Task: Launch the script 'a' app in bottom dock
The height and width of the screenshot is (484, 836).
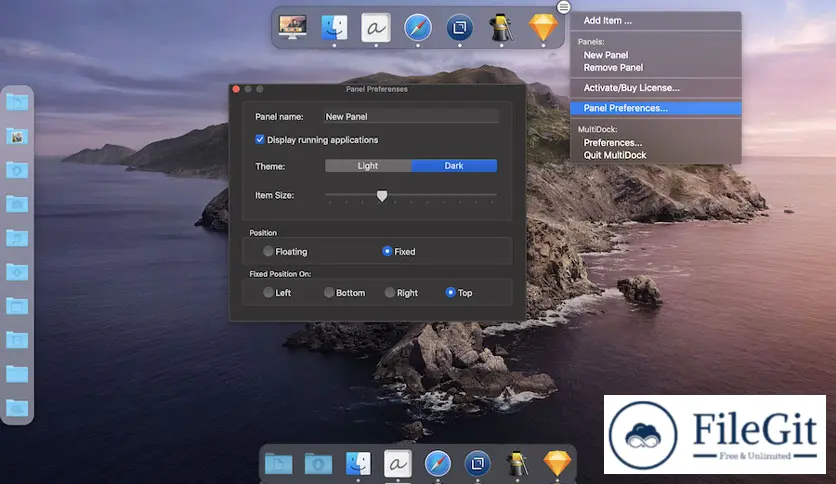Action: 398,463
